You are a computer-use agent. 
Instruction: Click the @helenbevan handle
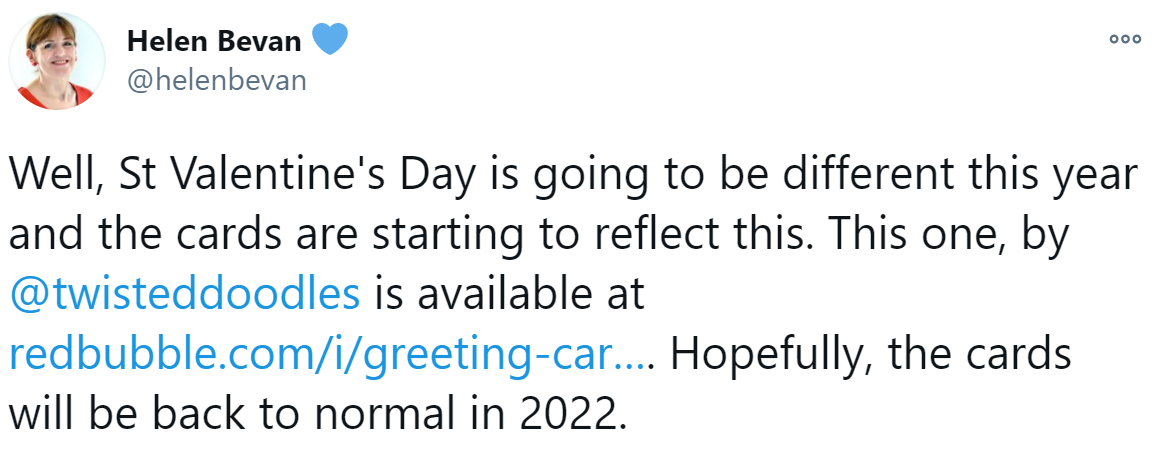(216, 81)
